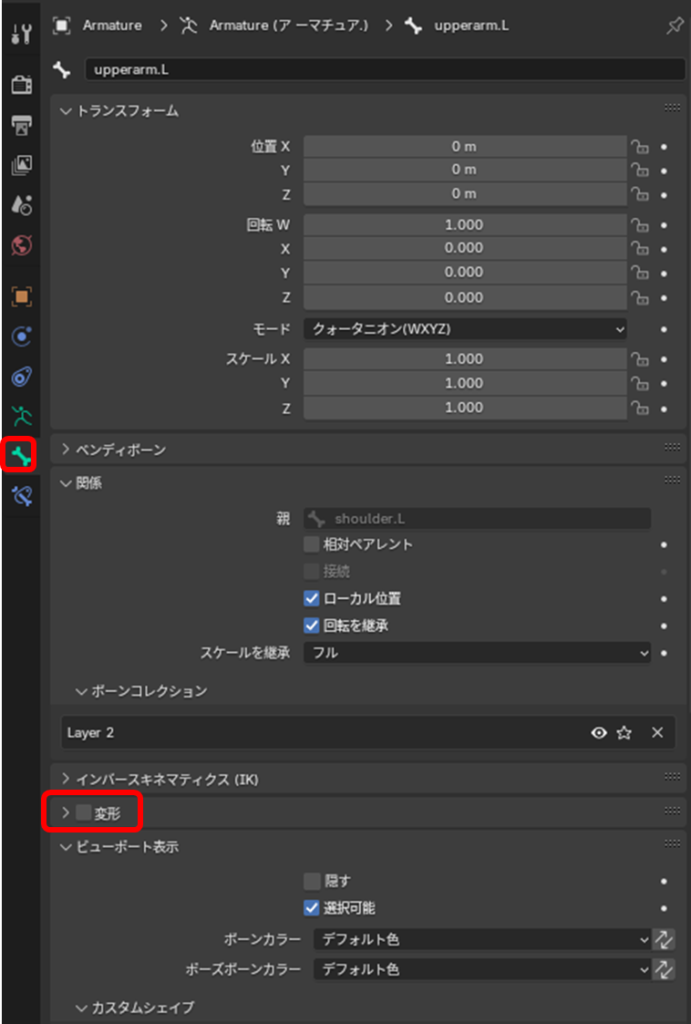This screenshot has height=1024, width=691.
Task: Expand the インバースキネマティクス (IK) panel
Action: pos(160,778)
